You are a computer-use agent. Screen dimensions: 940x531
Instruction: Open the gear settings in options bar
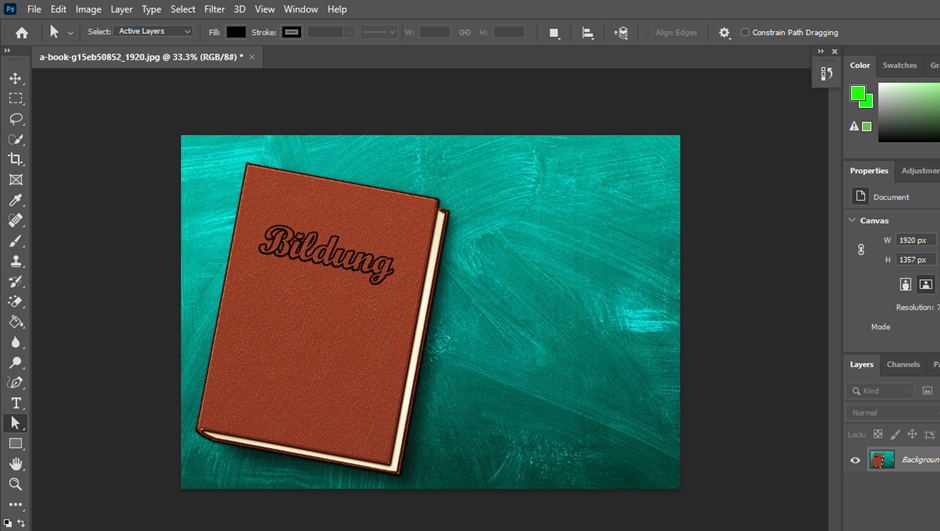tap(724, 33)
